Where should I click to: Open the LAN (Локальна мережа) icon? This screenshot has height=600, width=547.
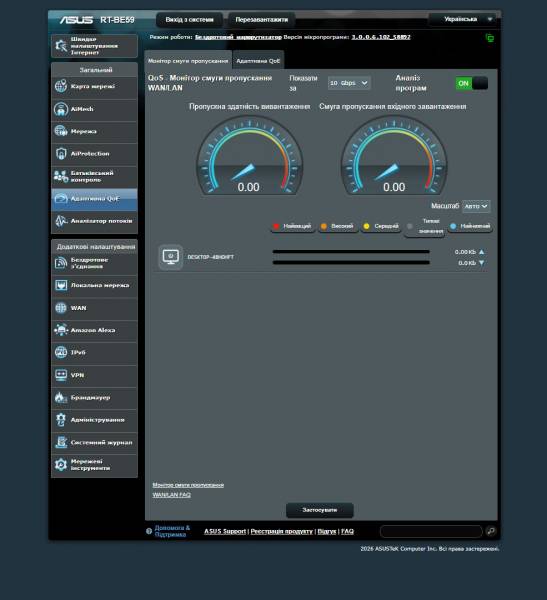61,285
